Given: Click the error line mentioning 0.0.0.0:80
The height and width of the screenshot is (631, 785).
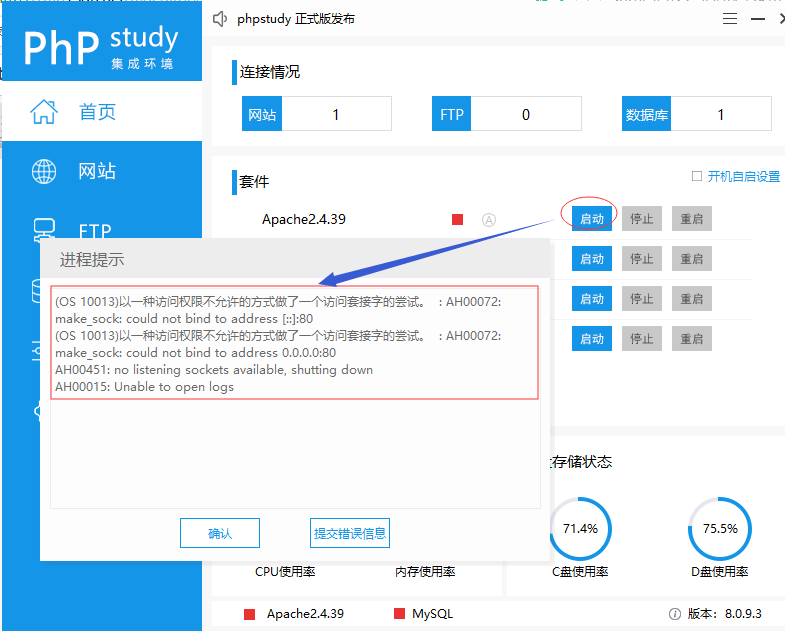Looking at the screenshot, I should (x=196, y=353).
